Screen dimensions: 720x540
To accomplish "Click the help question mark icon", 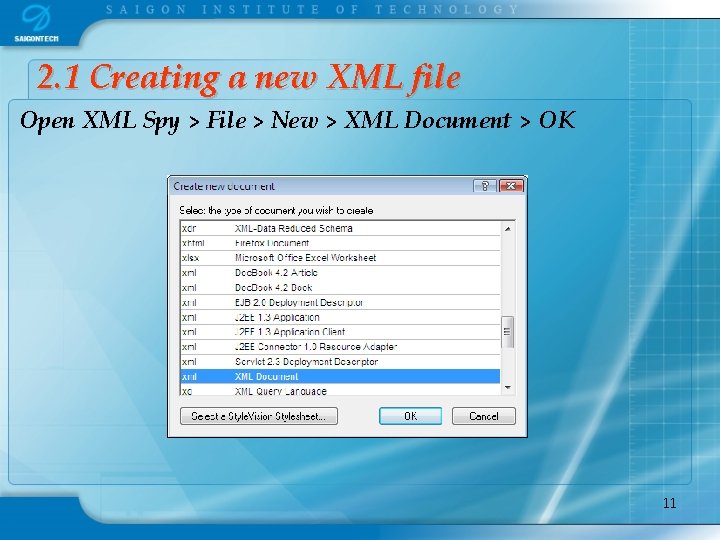I will click(x=485, y=186).
